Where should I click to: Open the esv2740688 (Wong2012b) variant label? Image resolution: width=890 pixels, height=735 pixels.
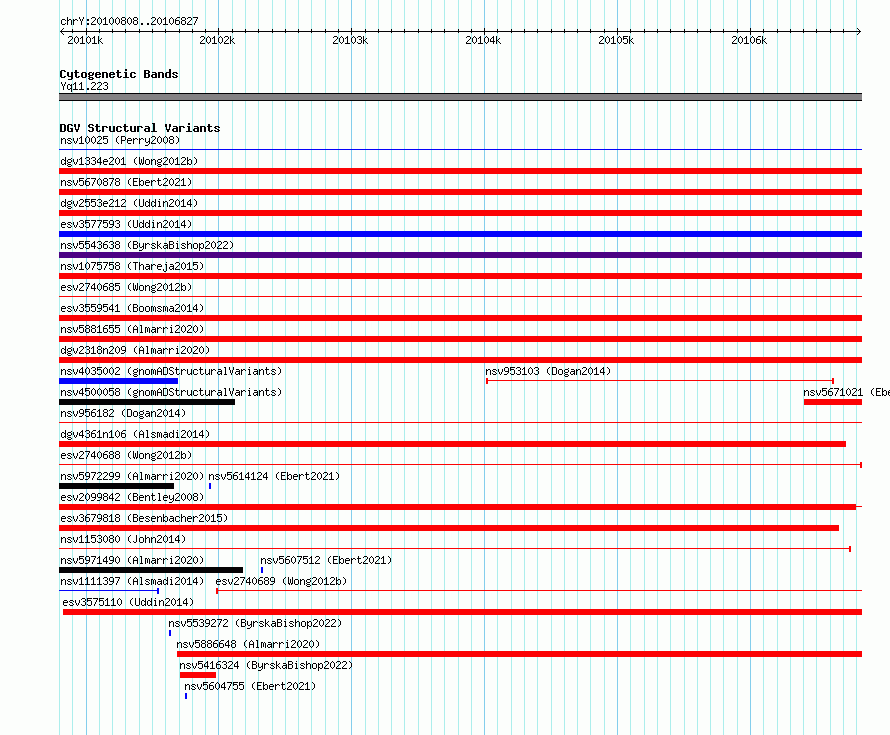click(x=126, y=455)
